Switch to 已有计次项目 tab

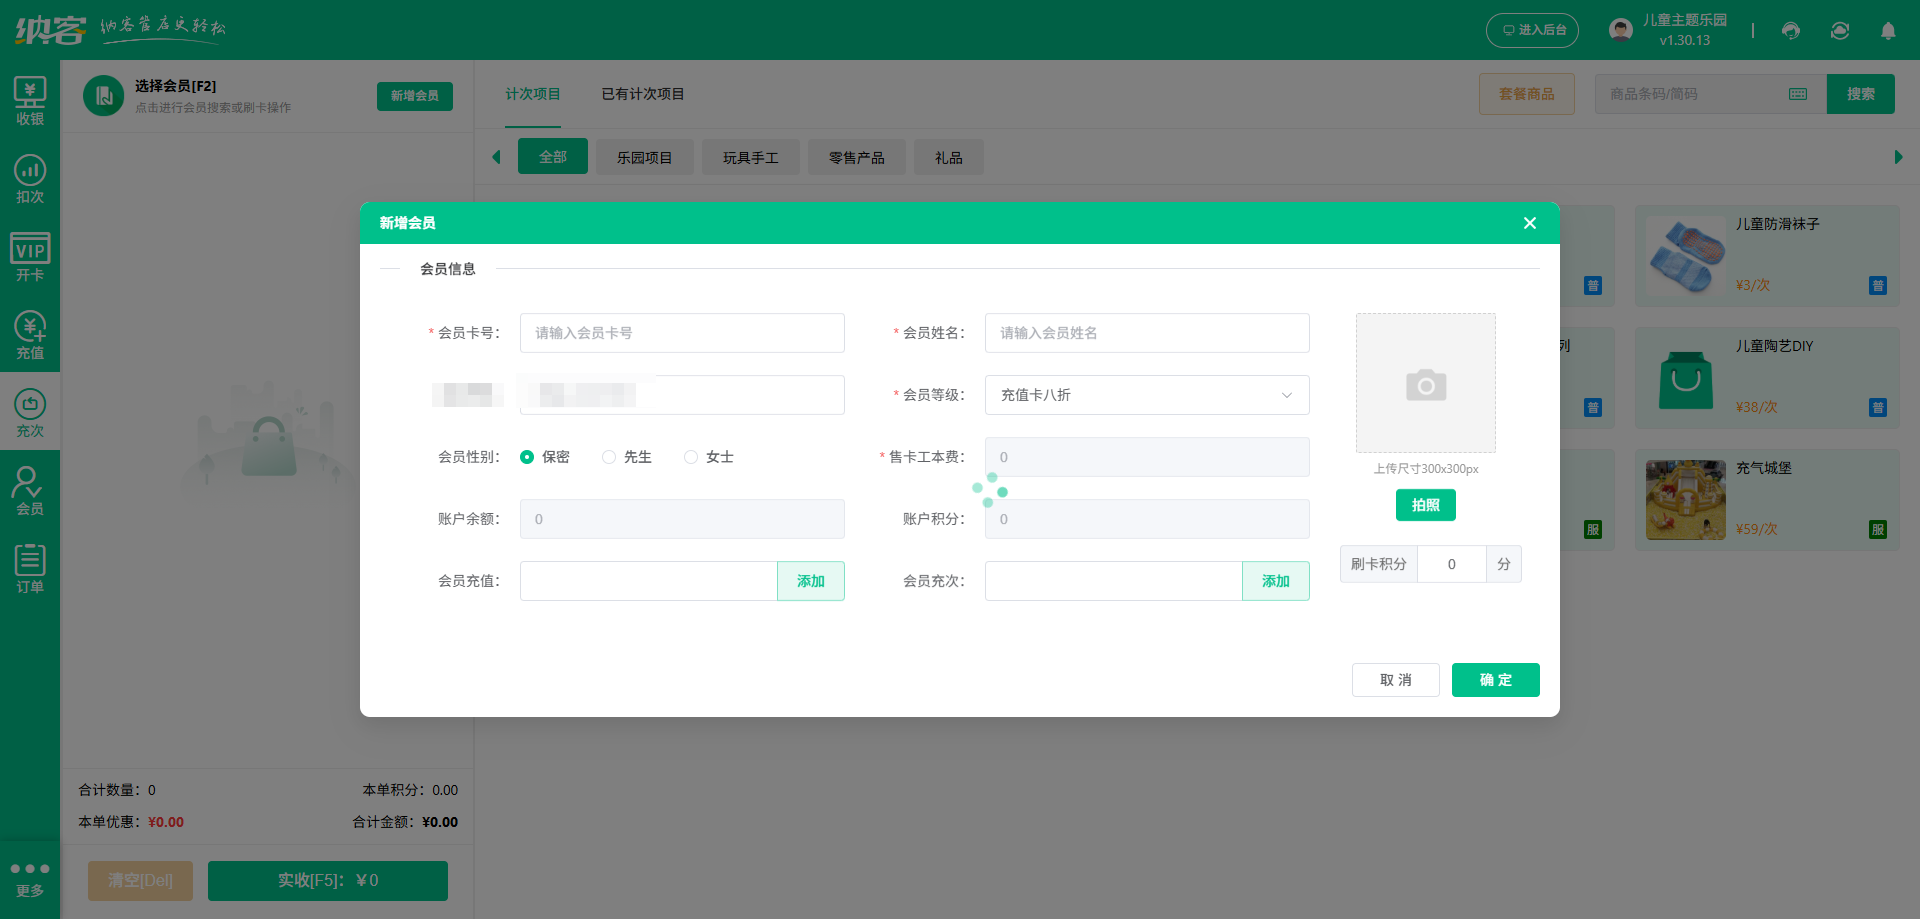coord(642,94)
